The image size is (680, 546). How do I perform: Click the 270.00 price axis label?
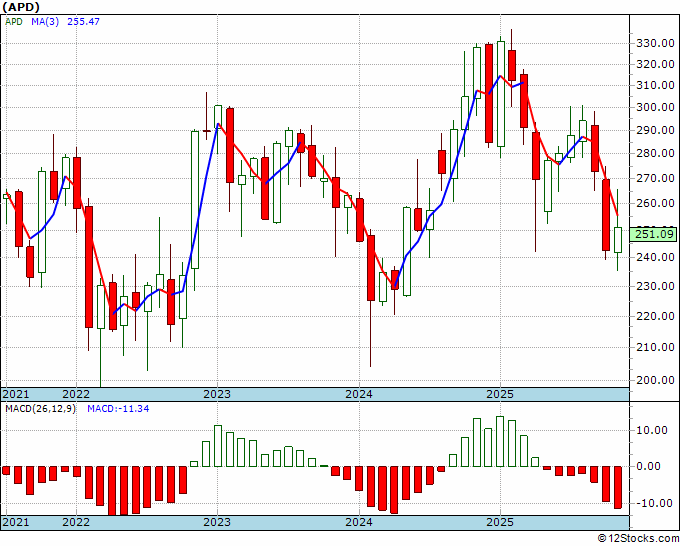(x=655, y=178)
